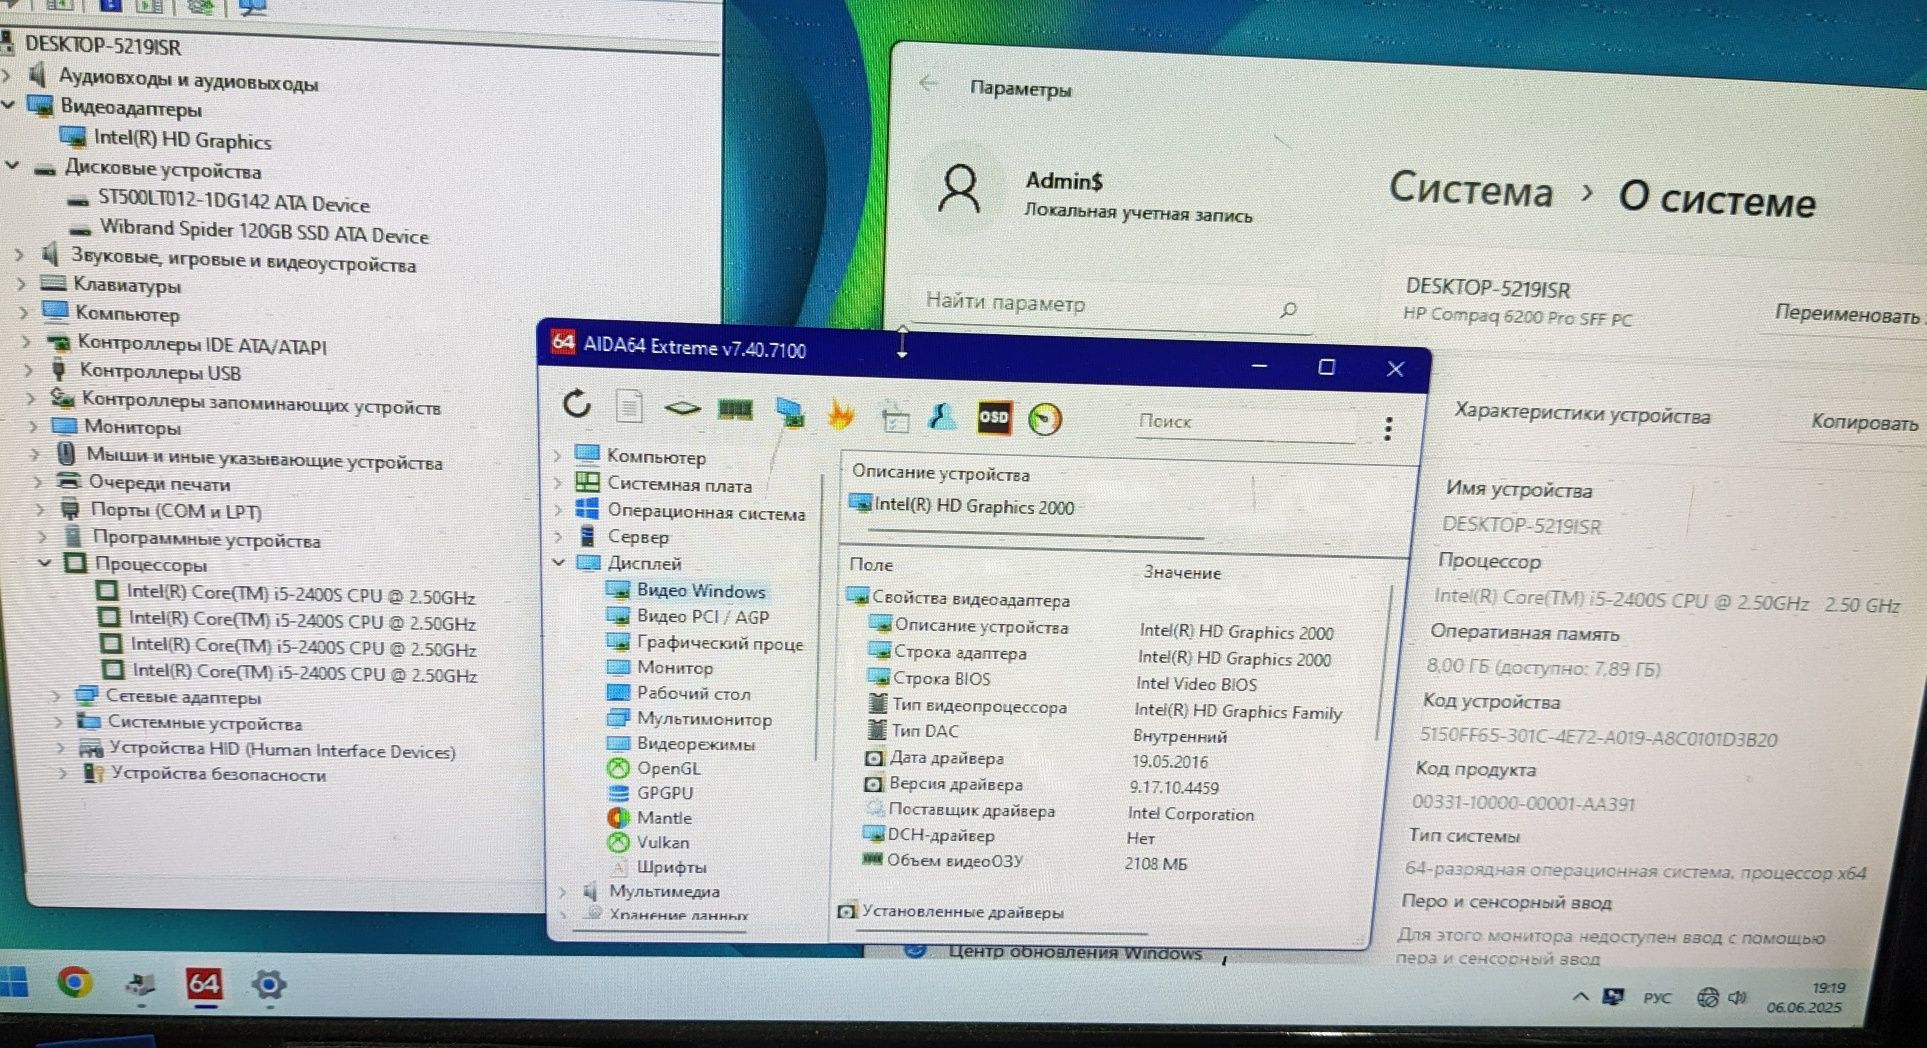This screenshot has height=1048, width=1927.
Task: Select Очереди печати in Device Manager
Action: pyautogui.click(x=159, y=483)
